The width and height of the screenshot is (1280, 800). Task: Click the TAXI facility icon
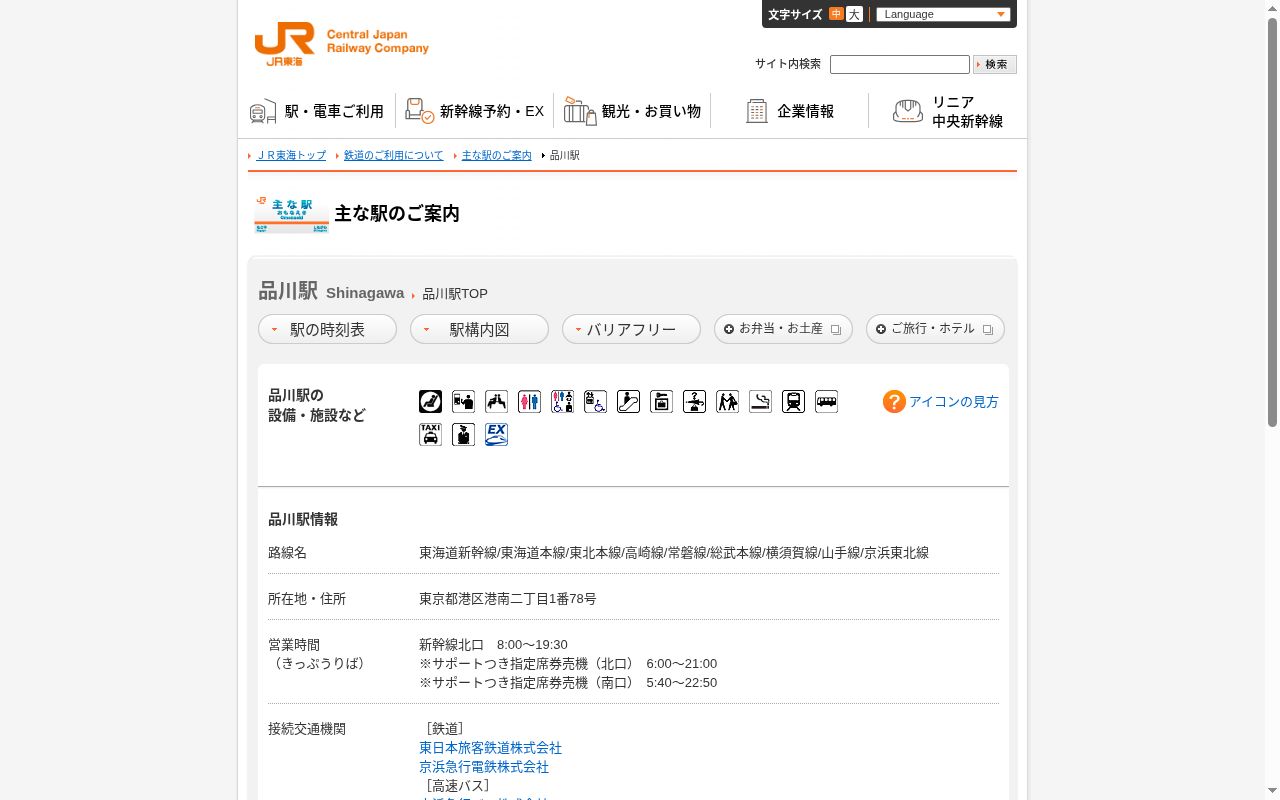[430, 434]
